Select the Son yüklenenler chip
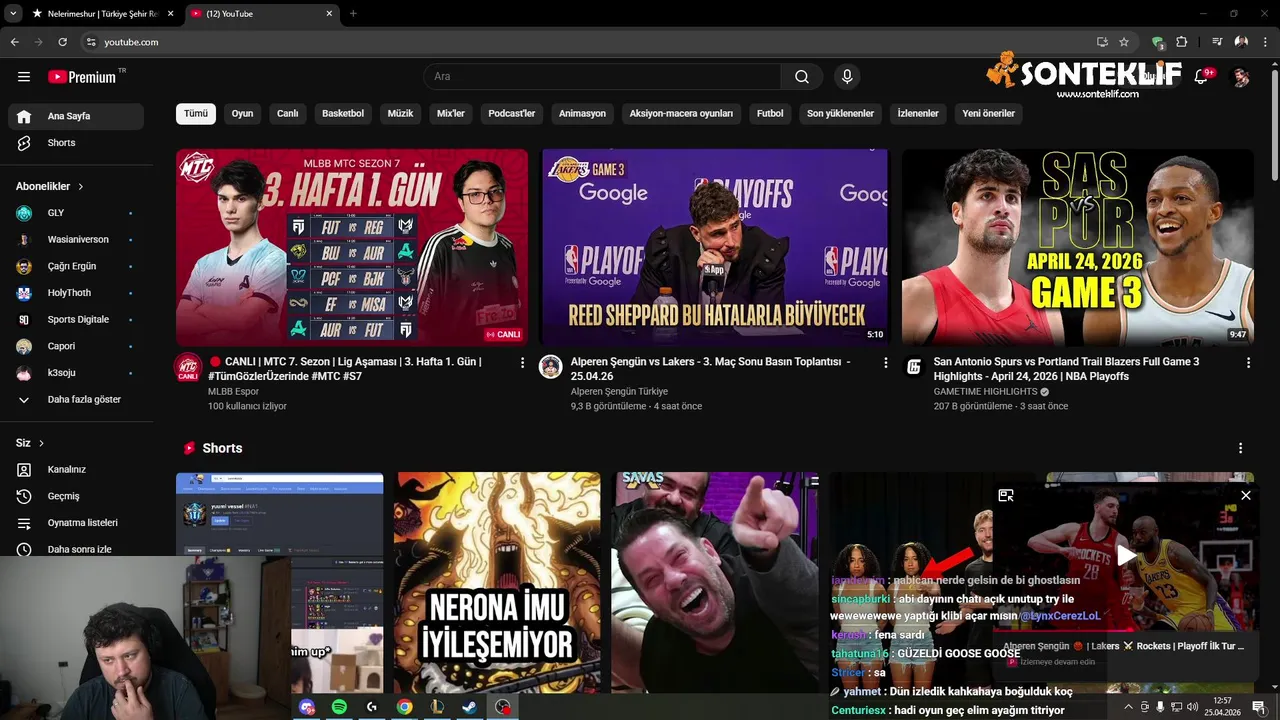This screenshot has height=720, width=1280. pos(840,114)
